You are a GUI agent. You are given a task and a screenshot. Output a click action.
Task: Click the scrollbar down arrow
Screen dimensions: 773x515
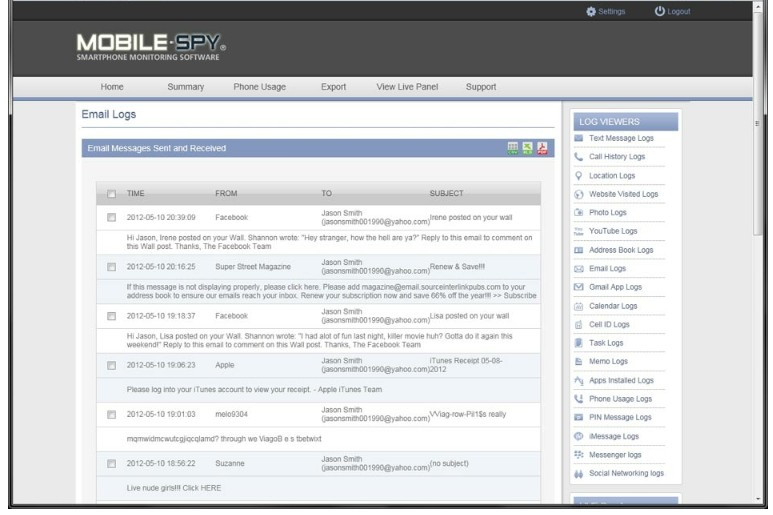coord(758,499)
